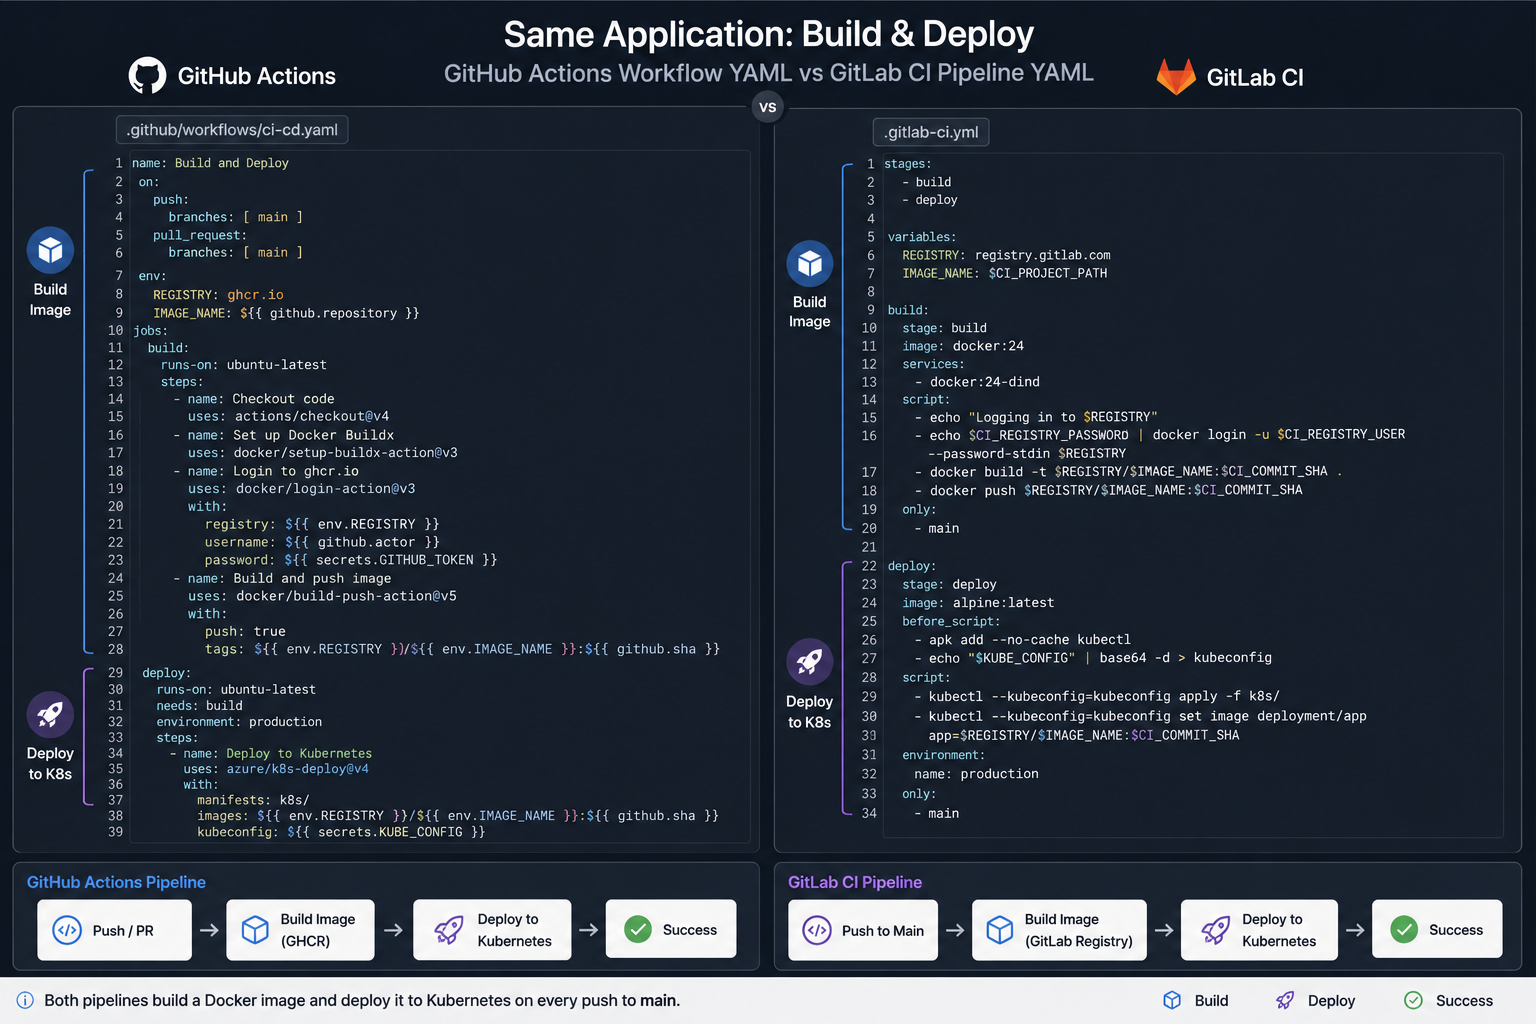Click the 'push: true' line
Image resolution: width=1536 pixels, height=1024 pixels.
245,632
